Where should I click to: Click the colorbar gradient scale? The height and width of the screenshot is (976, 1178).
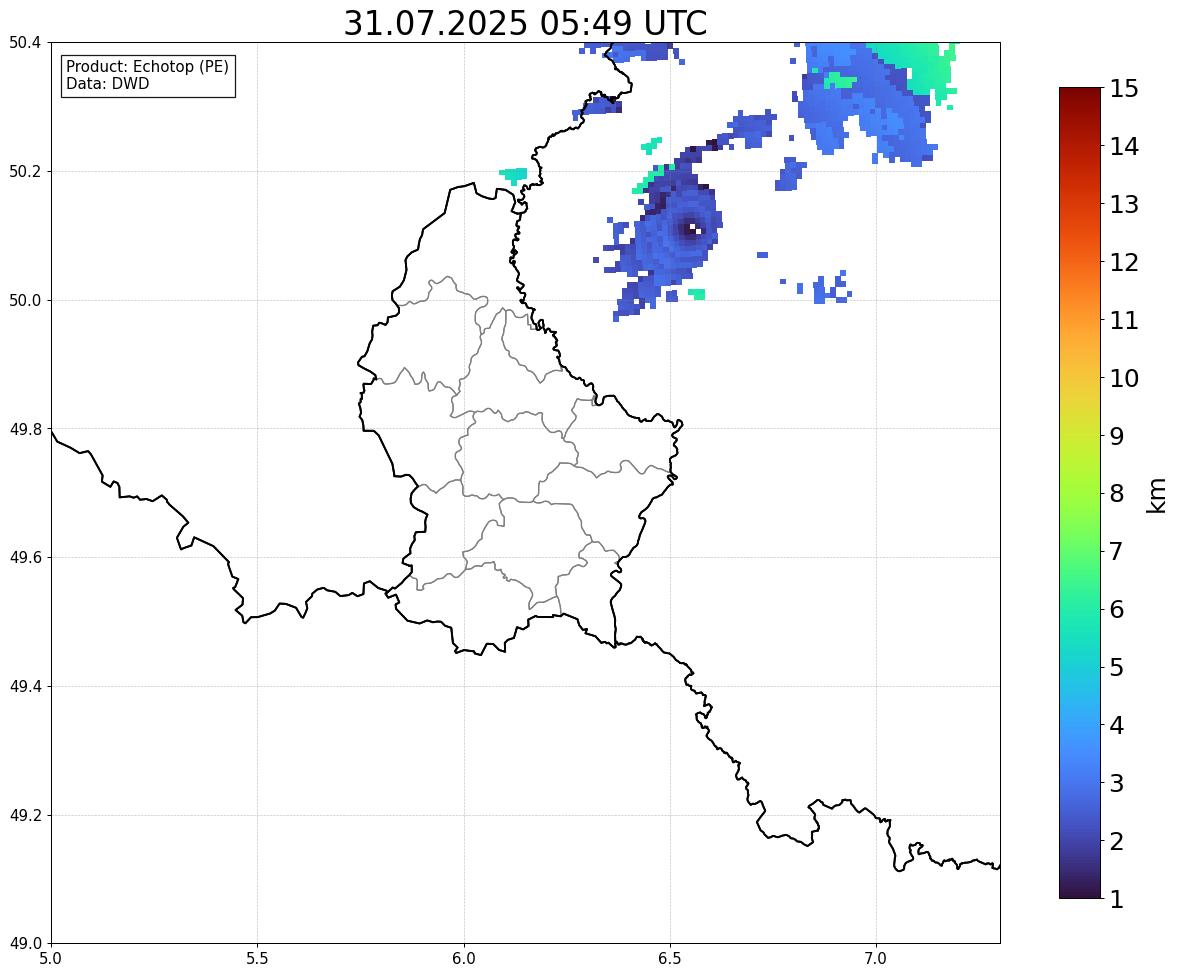(x=1080, y=493)
